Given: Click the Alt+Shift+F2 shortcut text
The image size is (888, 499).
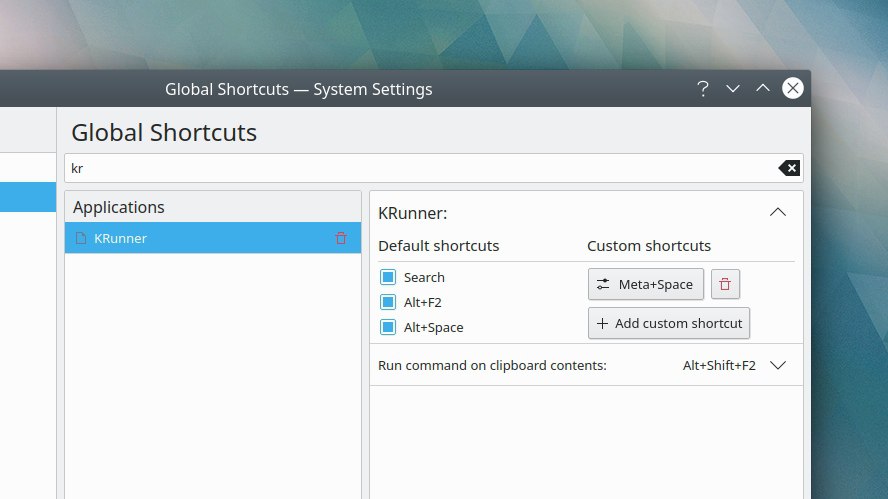Looking at the screenshot, I should [719, 365].
